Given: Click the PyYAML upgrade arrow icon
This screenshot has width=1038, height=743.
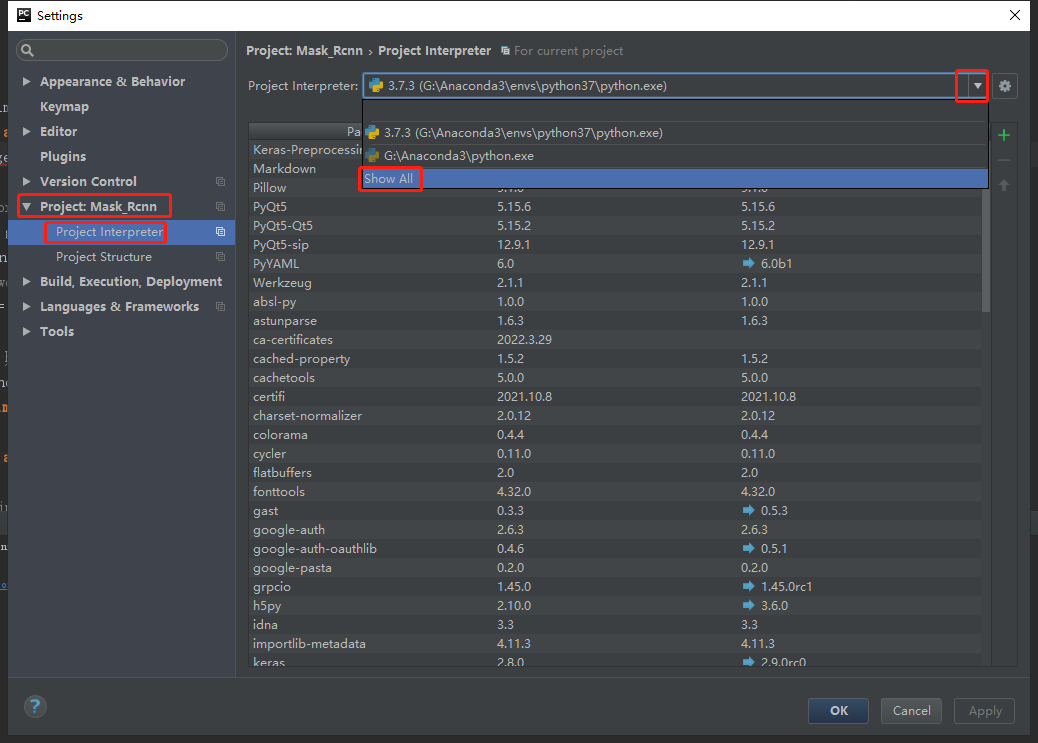Looking at the screenshot, I should click(748, 264).
